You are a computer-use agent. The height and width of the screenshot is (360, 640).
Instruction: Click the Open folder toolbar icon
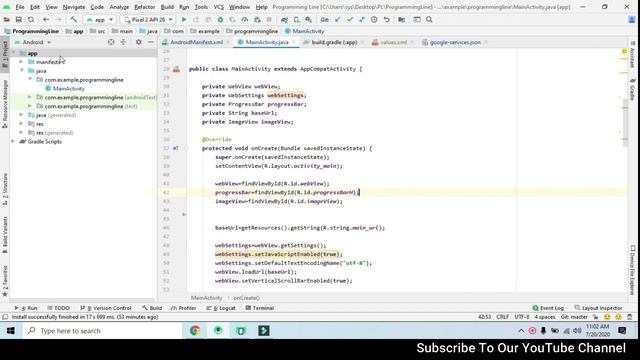coord(7,20)
